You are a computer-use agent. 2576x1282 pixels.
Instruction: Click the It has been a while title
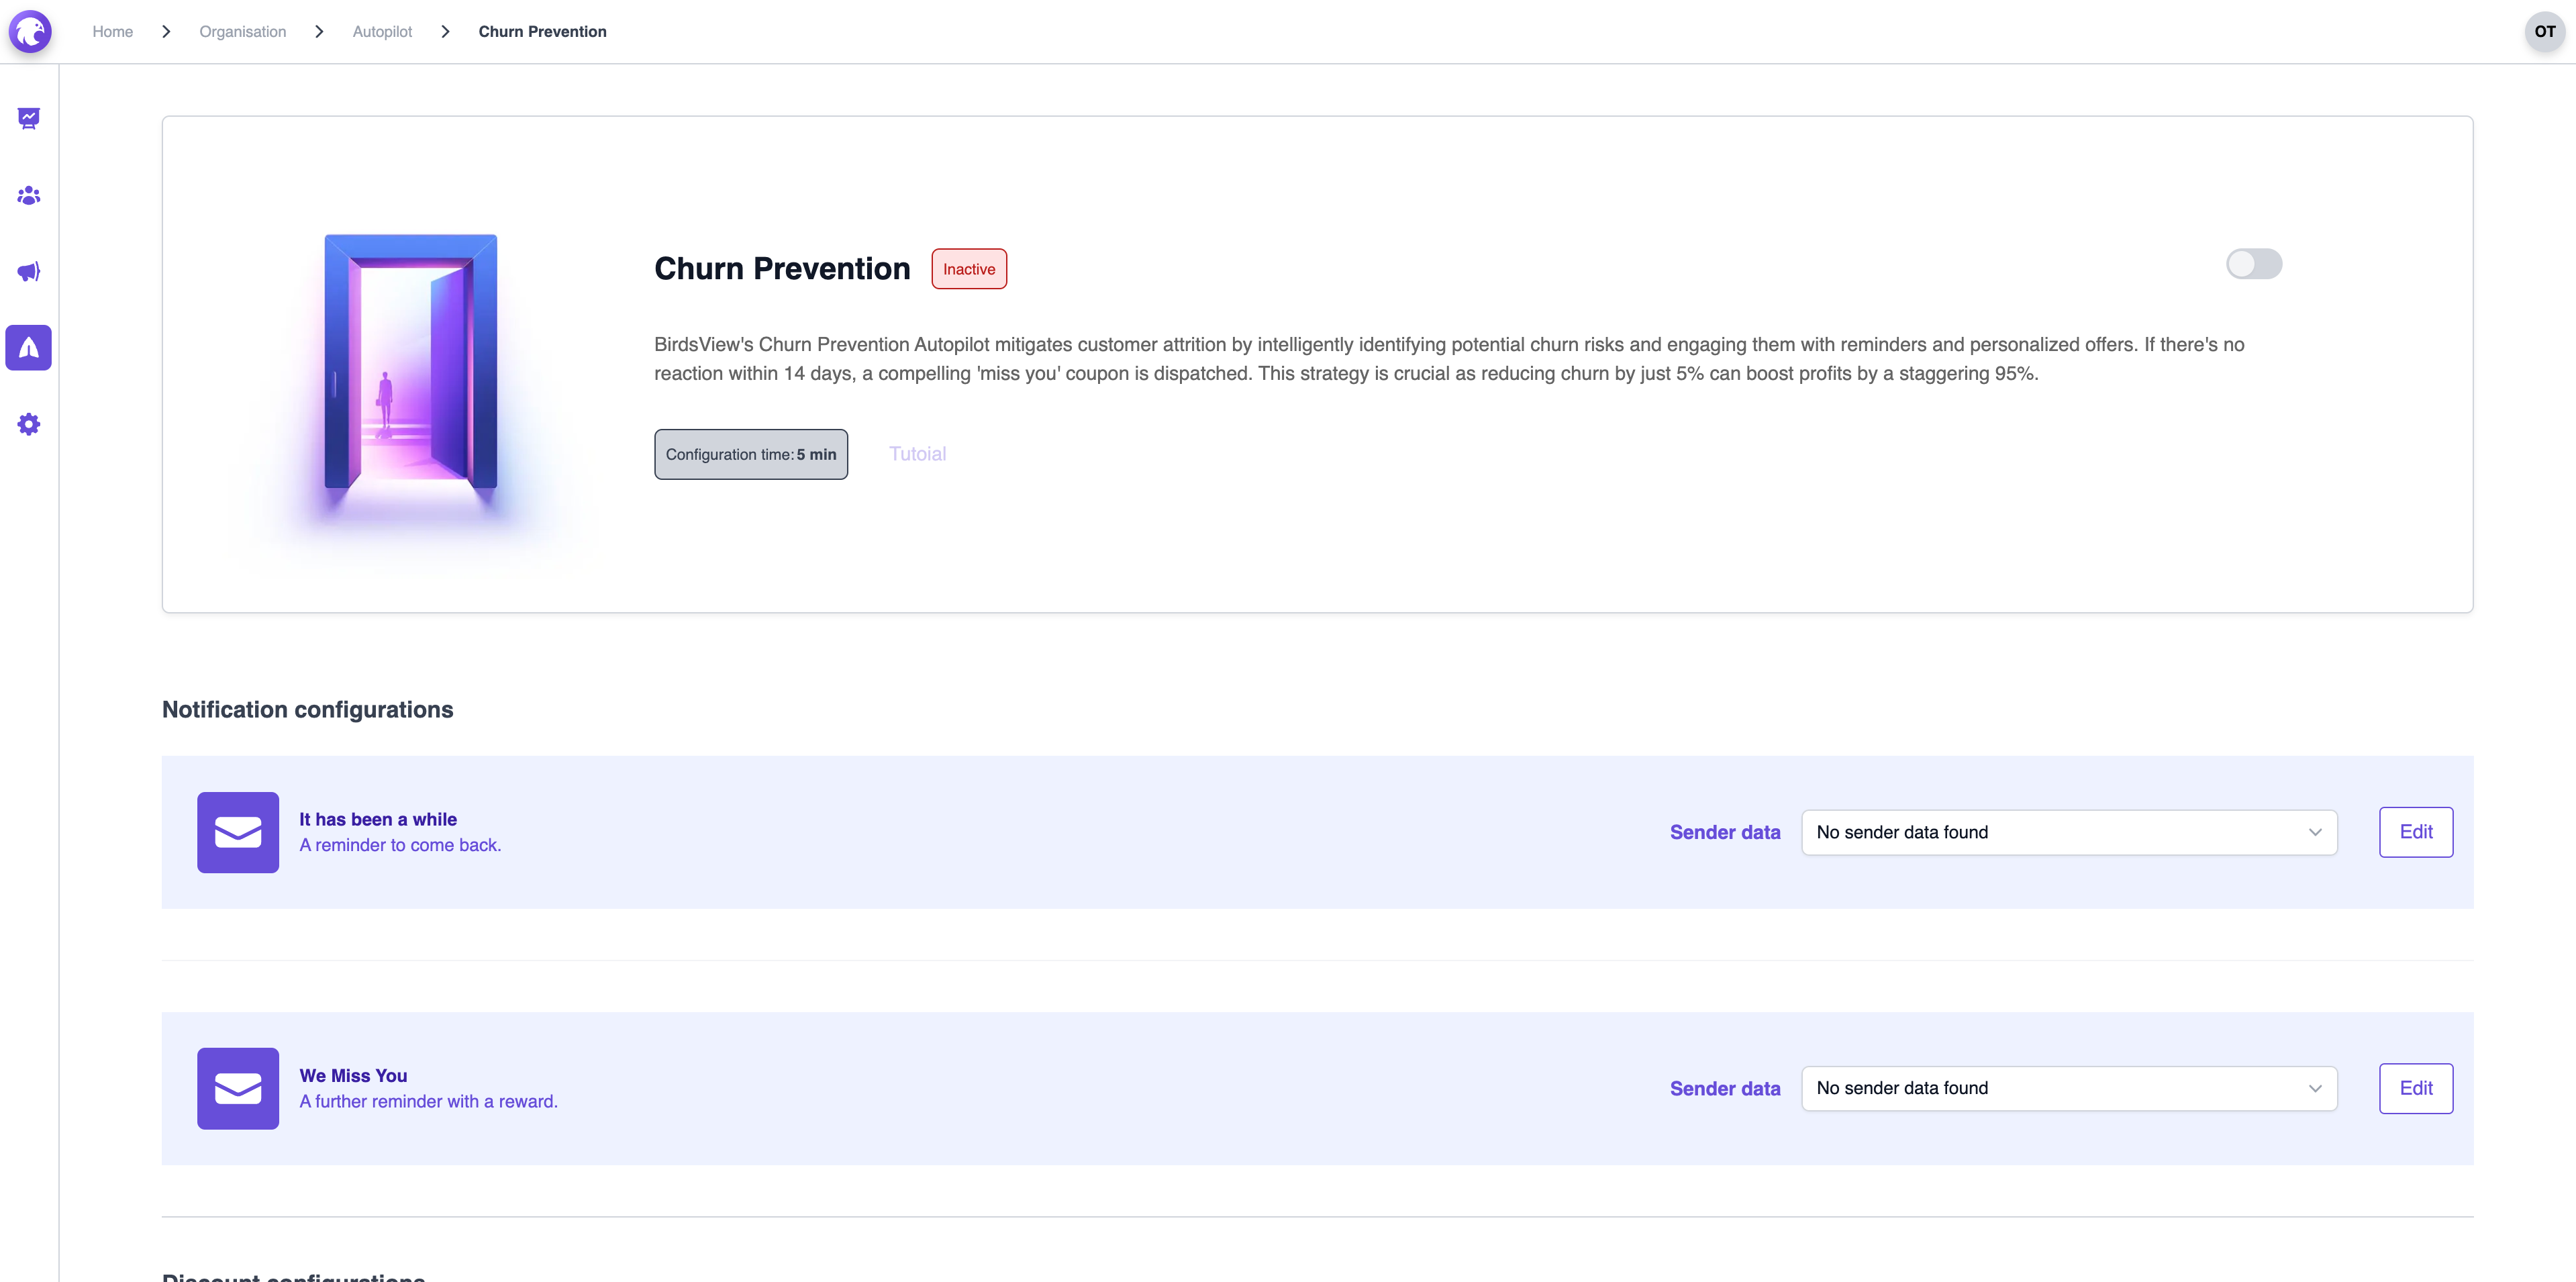coord(378,819)
